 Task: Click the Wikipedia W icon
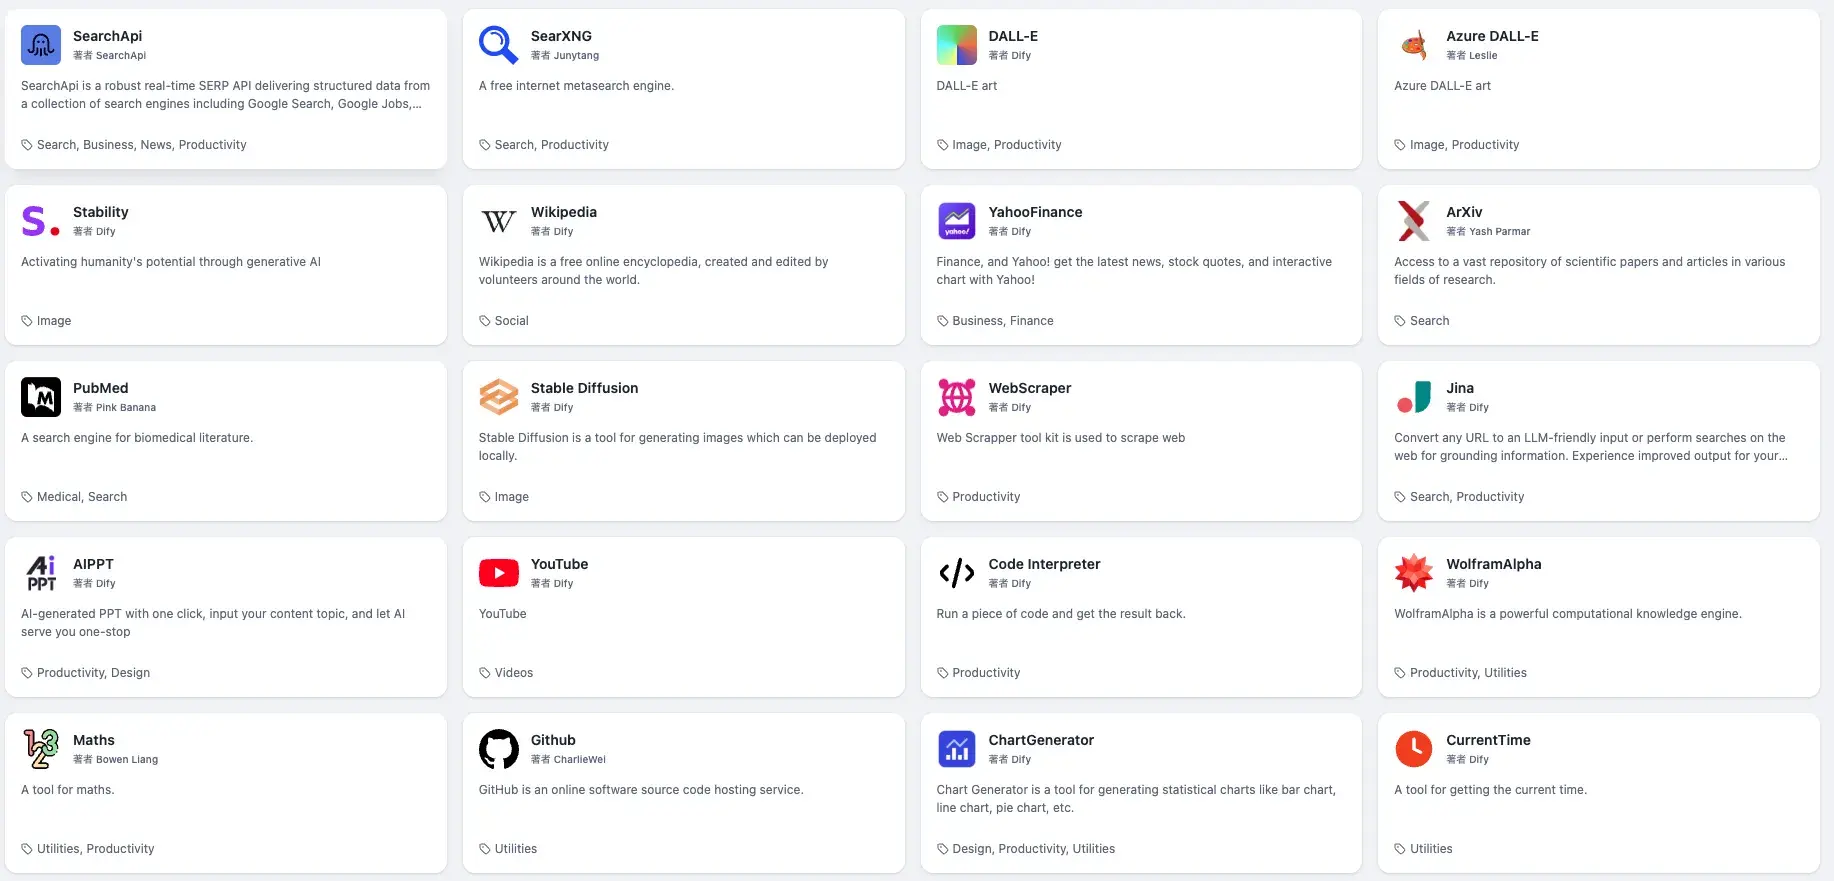point(498,221)
